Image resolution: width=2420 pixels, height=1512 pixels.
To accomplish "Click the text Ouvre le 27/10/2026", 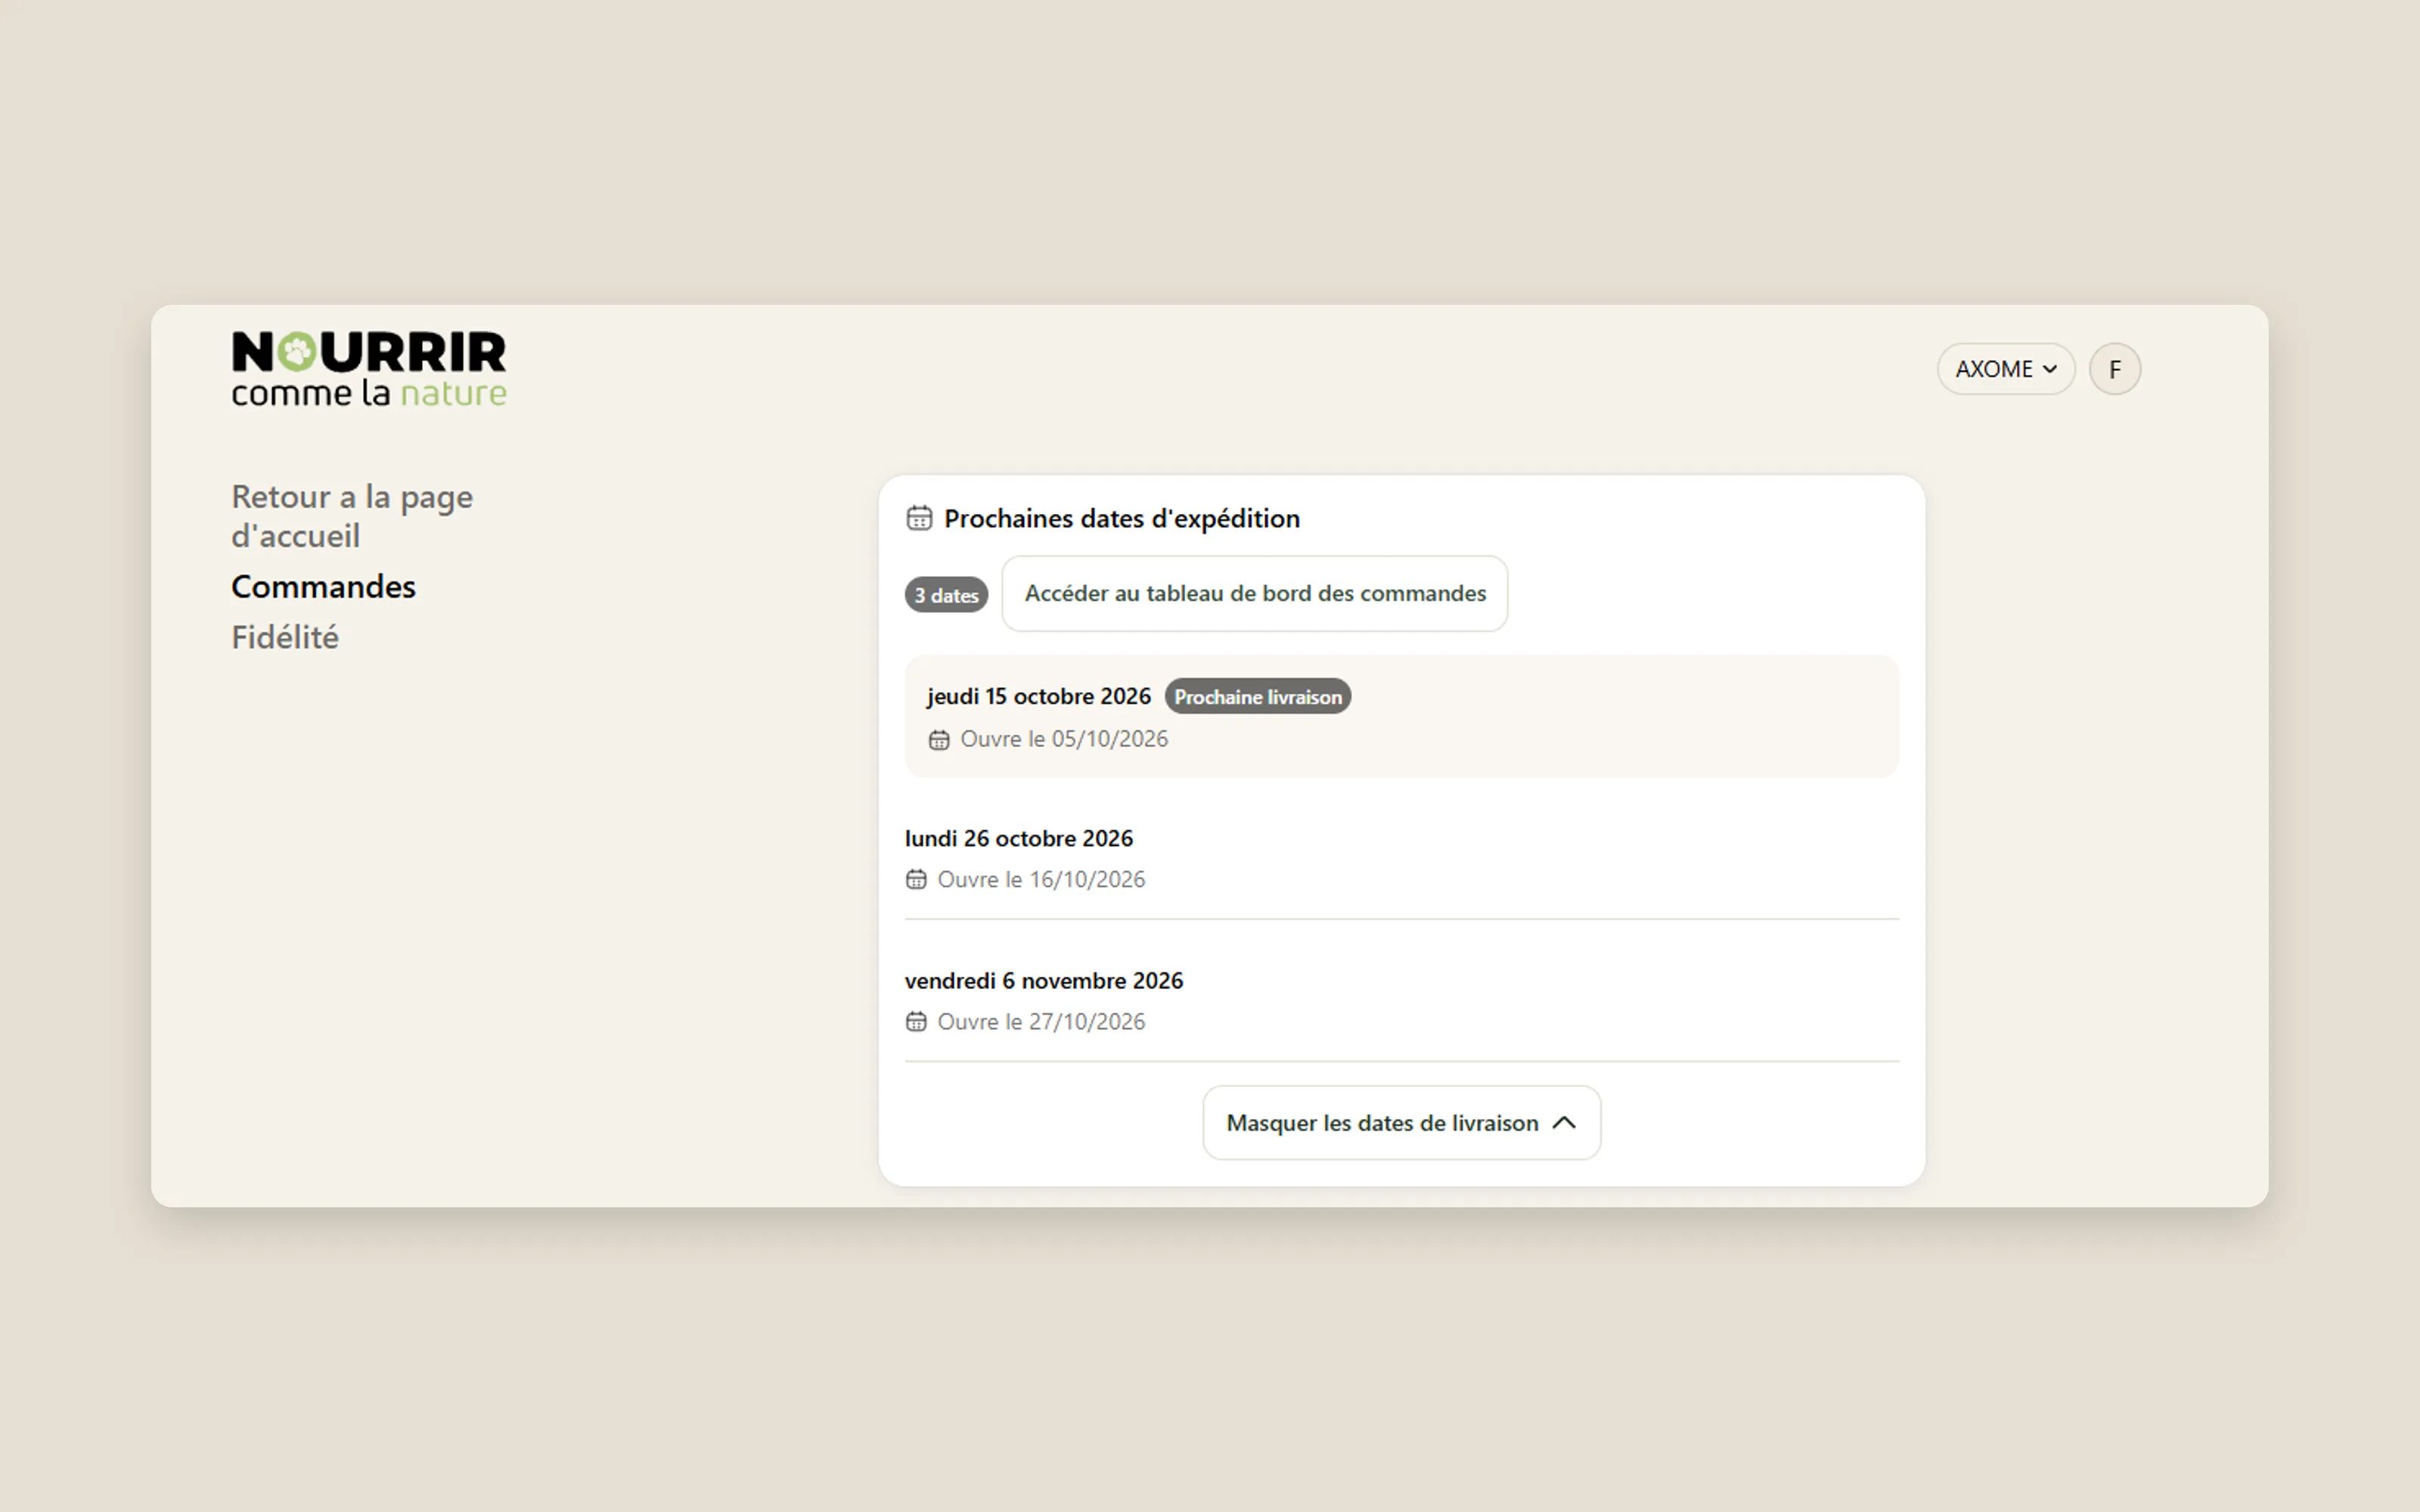I will pyautogui.click(x=1041, y=1022).
